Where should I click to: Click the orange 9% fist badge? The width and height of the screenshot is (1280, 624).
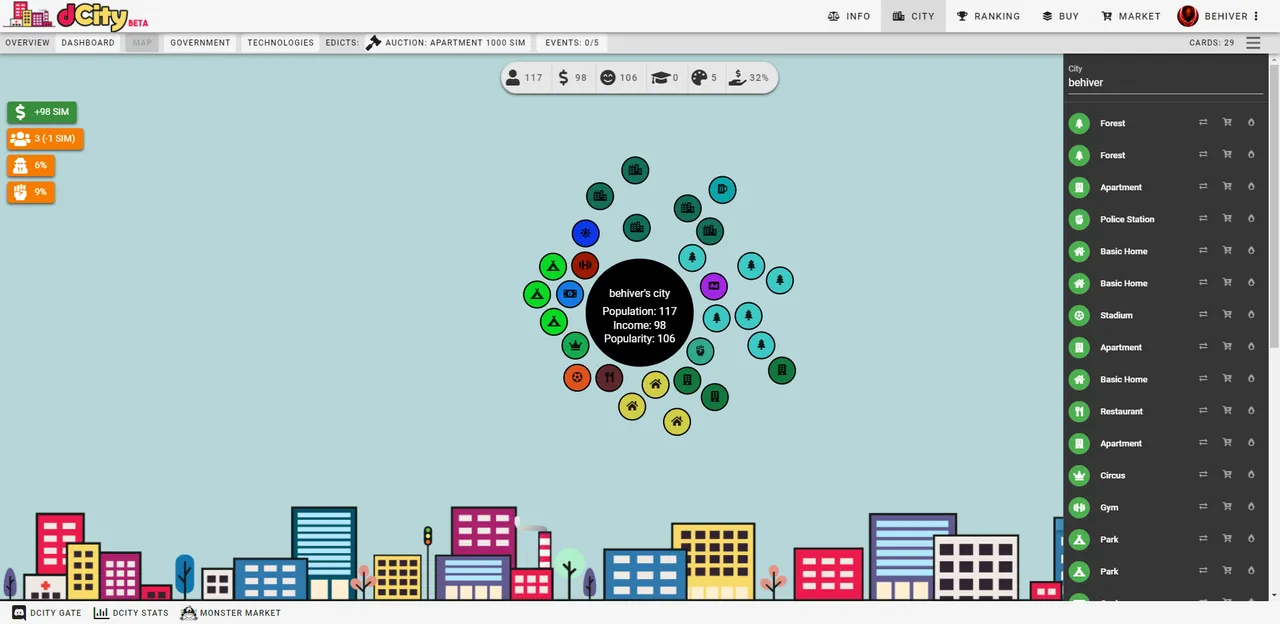(x=31, y=191)
